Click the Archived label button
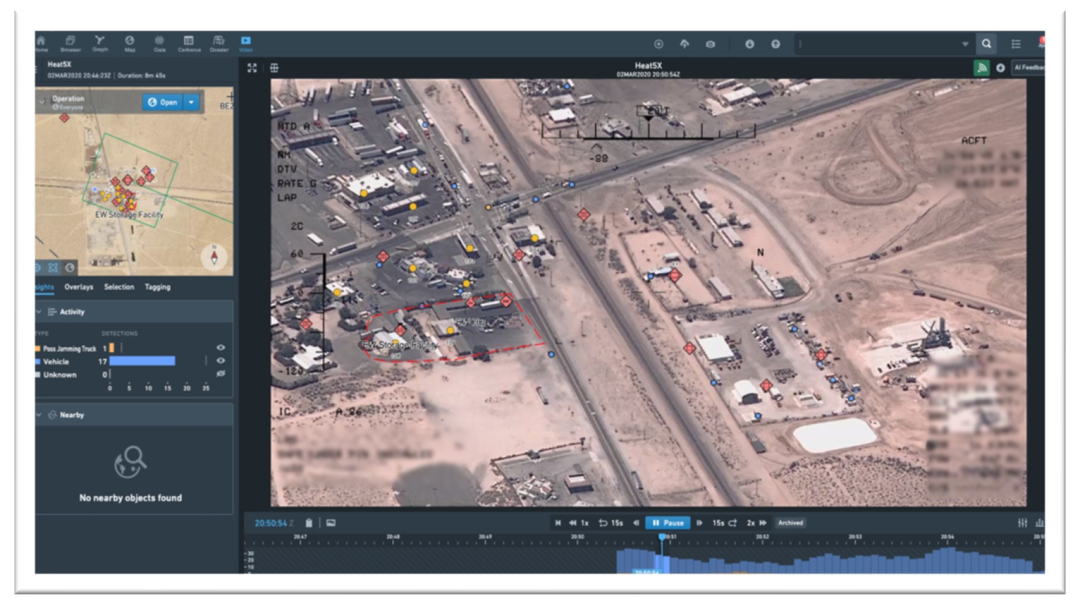Image resolution: width=1080 pixels, height=613 pixels. (791, 523)
